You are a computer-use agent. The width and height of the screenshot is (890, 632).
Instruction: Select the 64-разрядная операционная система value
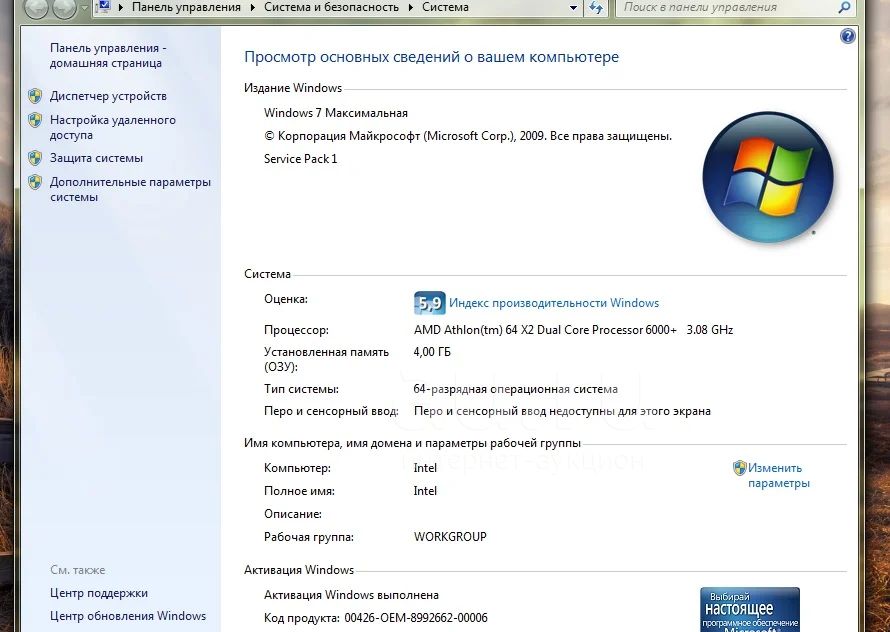pos(515,390)
